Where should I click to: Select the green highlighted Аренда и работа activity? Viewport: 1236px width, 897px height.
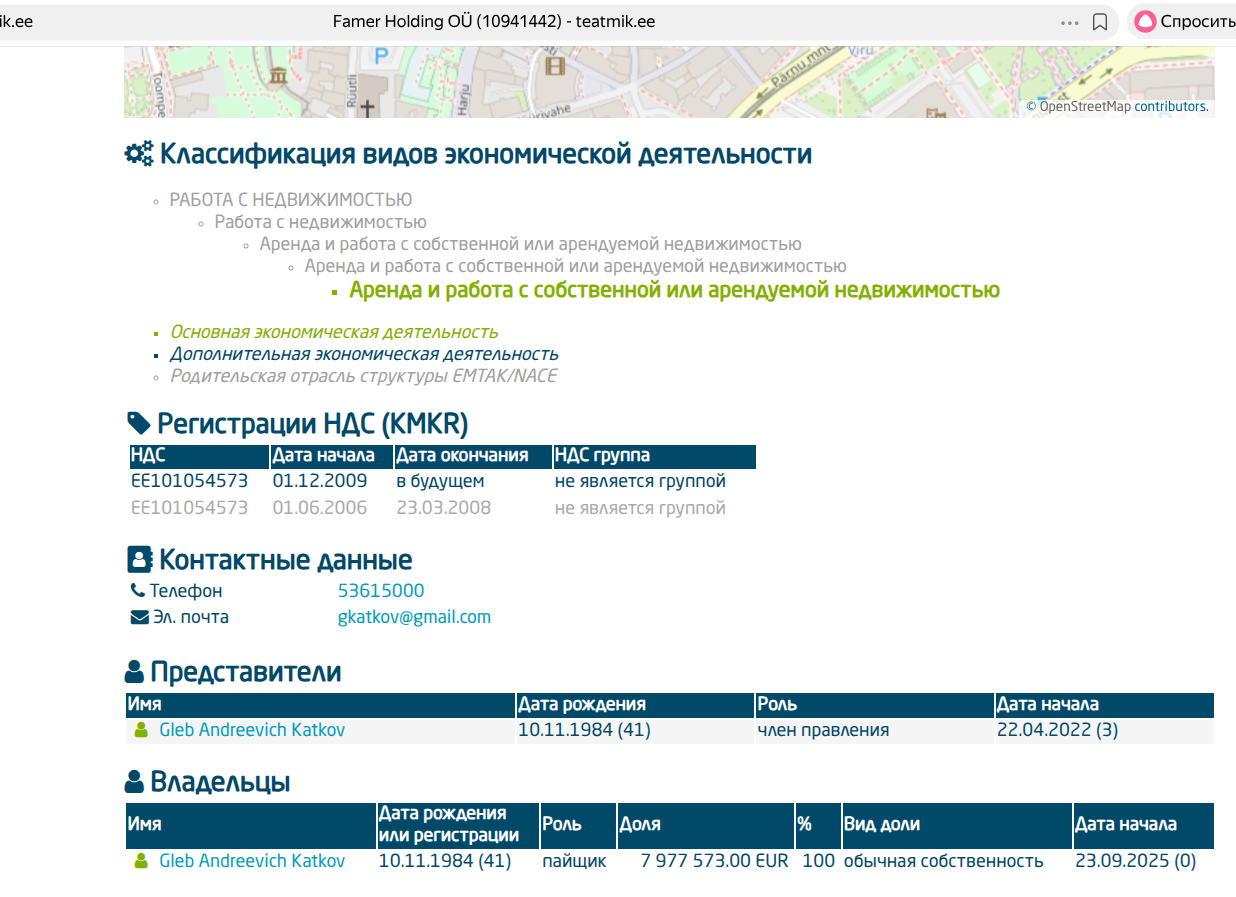pos(674,291)
